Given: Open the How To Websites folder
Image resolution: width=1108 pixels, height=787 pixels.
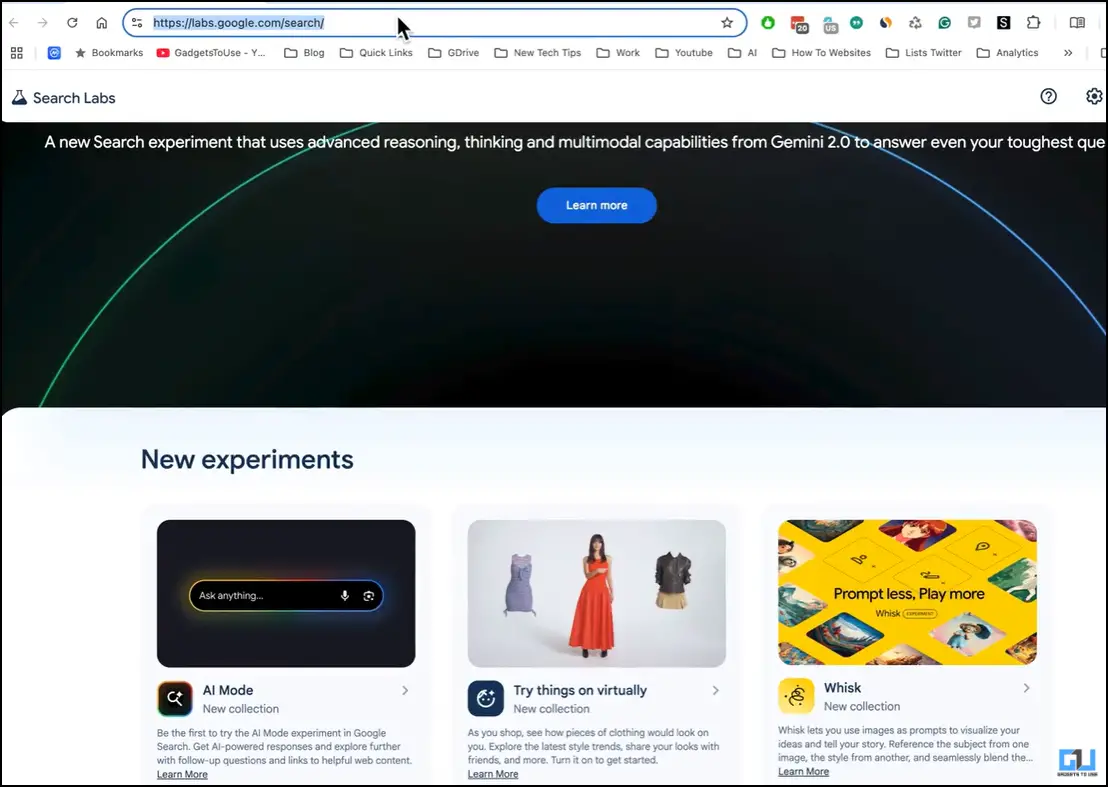Looking at the screenshot, I should [821, 53].
